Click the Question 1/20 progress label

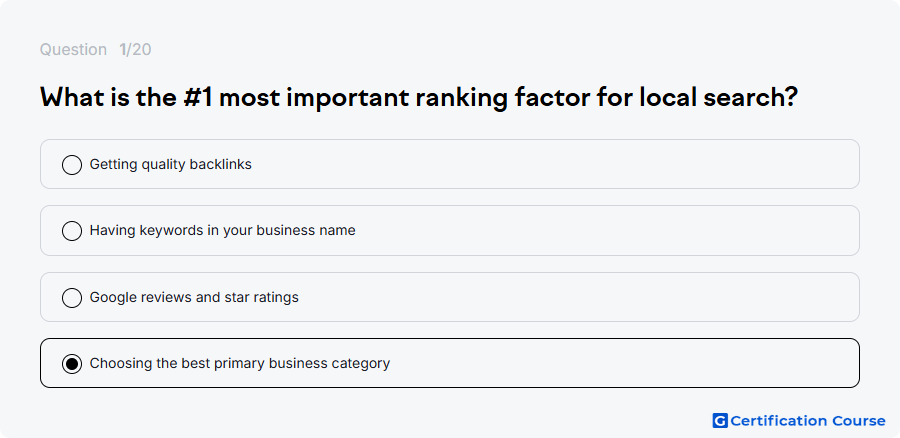tap(95, 50)
